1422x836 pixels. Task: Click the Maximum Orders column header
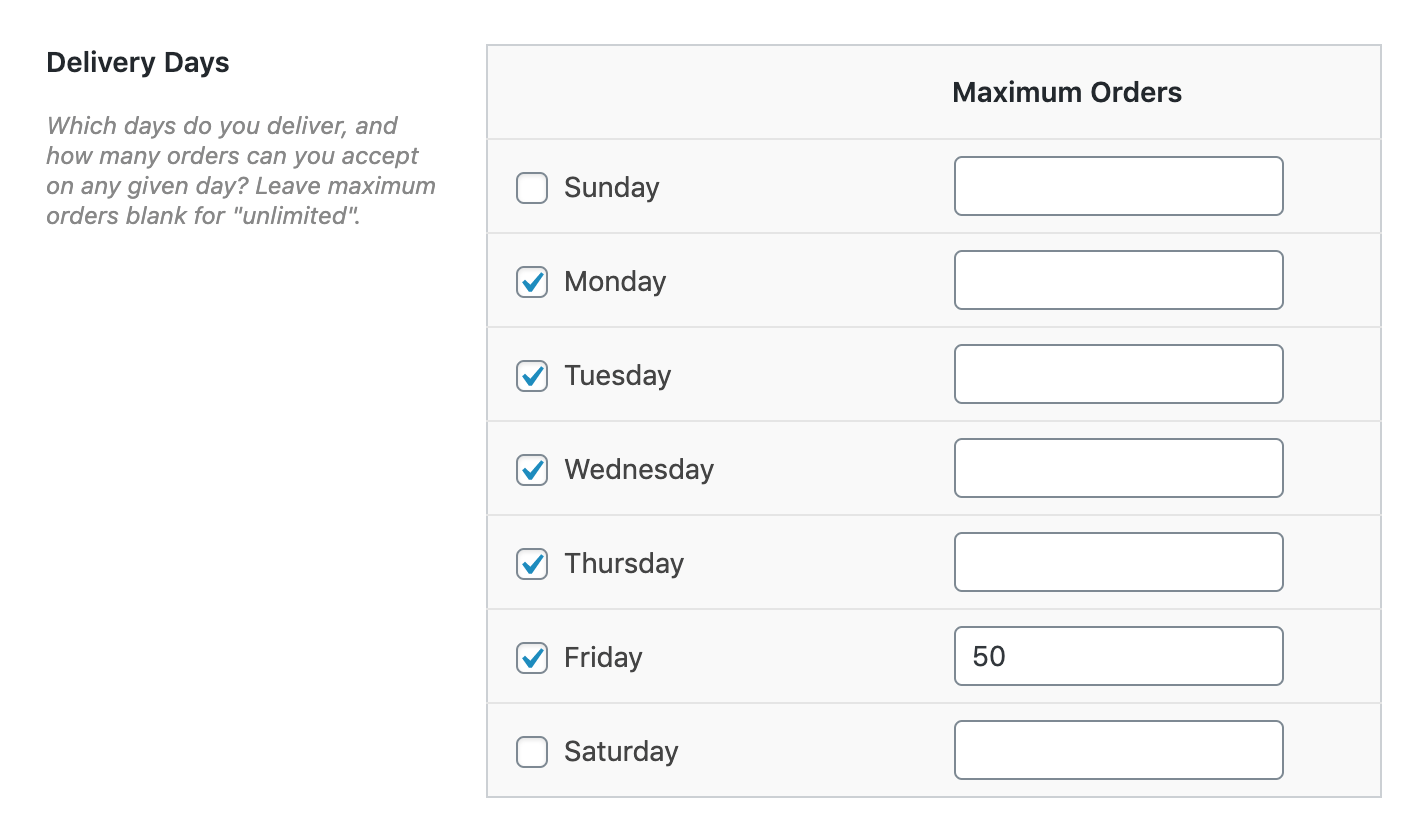point(1067,93)
